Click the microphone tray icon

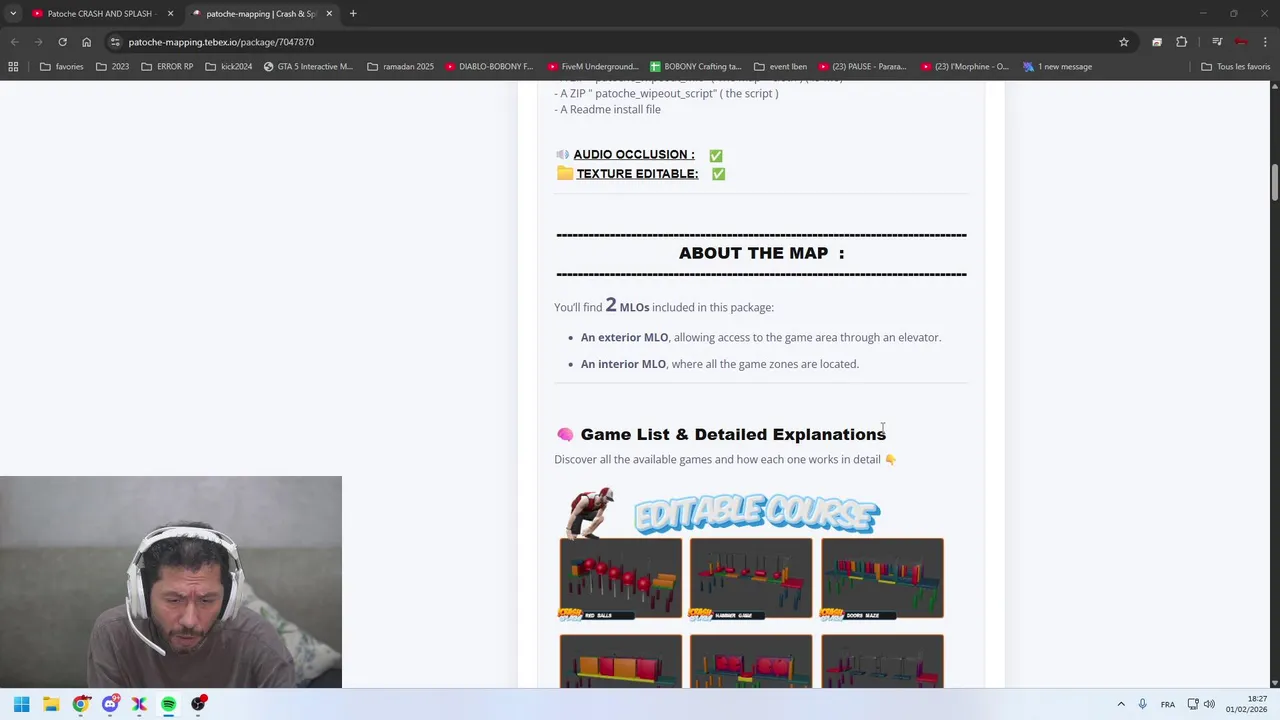click(x=1142, y=704)
